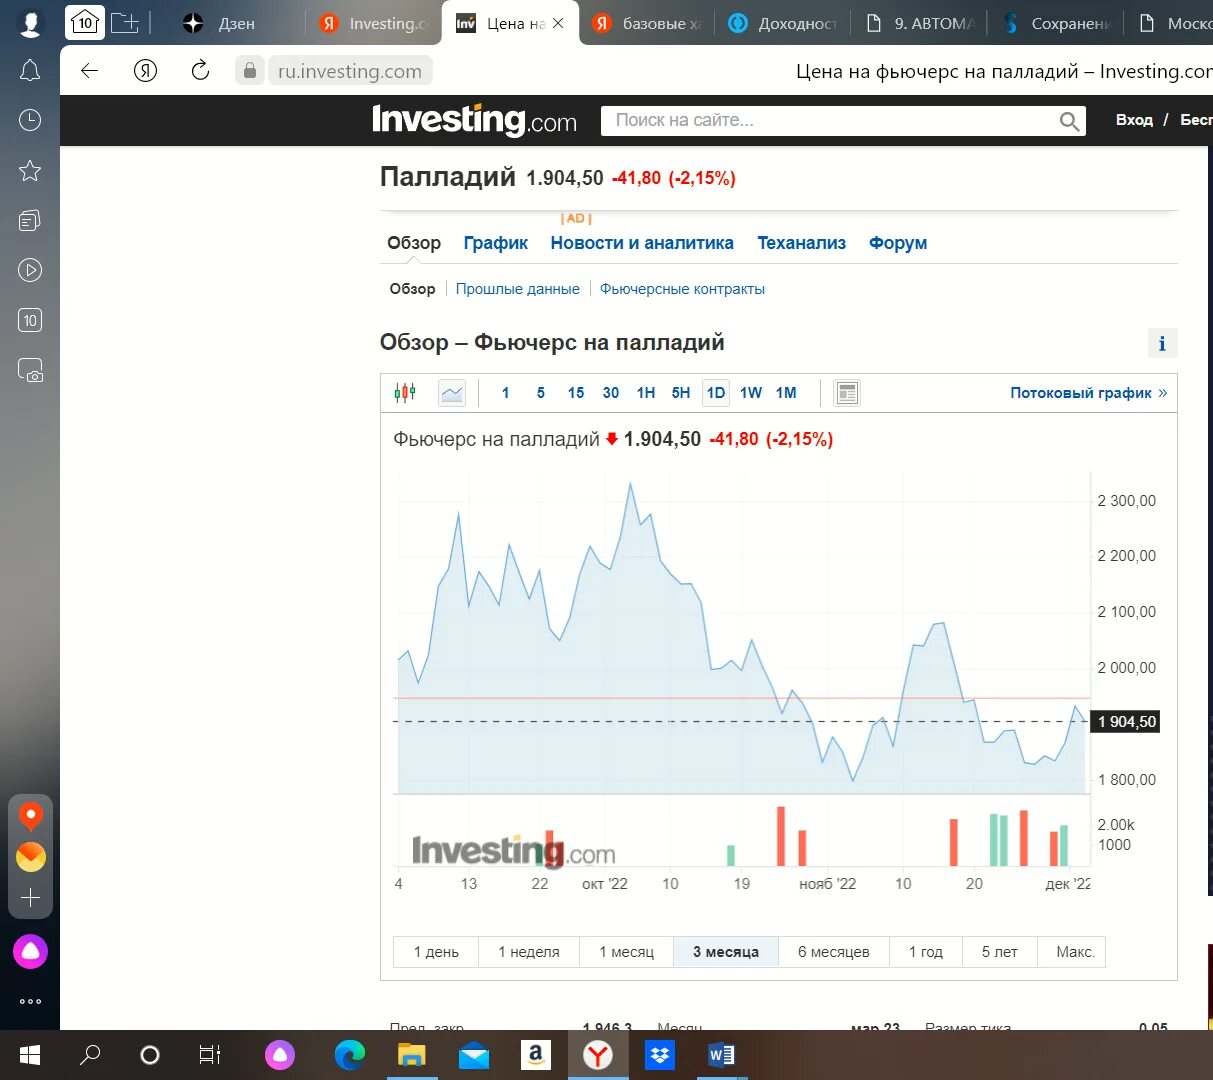
Task: Open the График section tab
Action: [496, 243]
